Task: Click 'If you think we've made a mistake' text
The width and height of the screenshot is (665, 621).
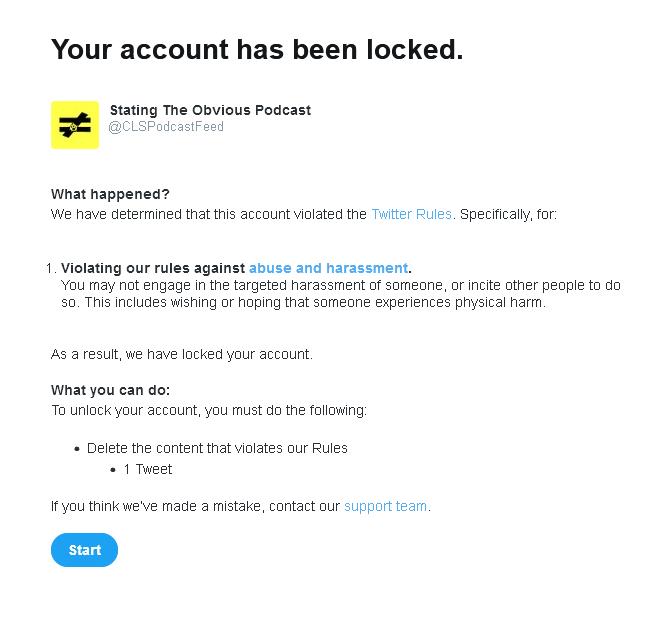Action: point(195,506)
